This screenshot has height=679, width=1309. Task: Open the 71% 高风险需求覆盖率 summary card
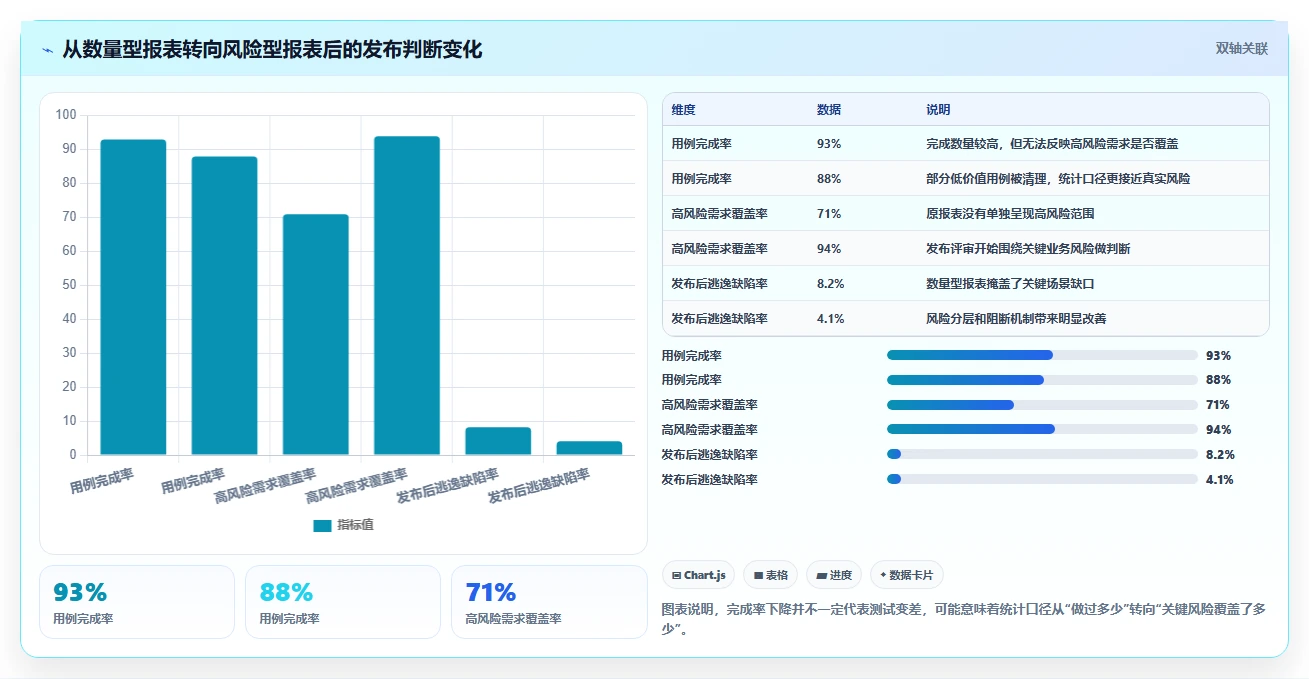click(x=549, y=602)
